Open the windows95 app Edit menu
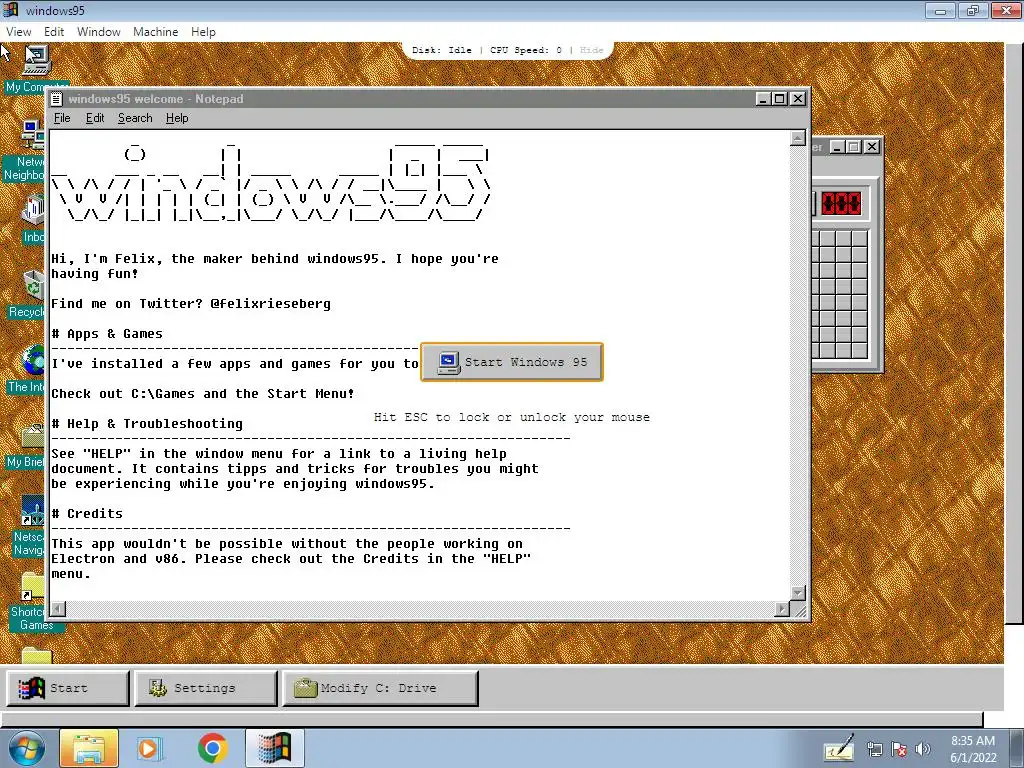Screen dimensions: 1024x768 tap(54, 31)
